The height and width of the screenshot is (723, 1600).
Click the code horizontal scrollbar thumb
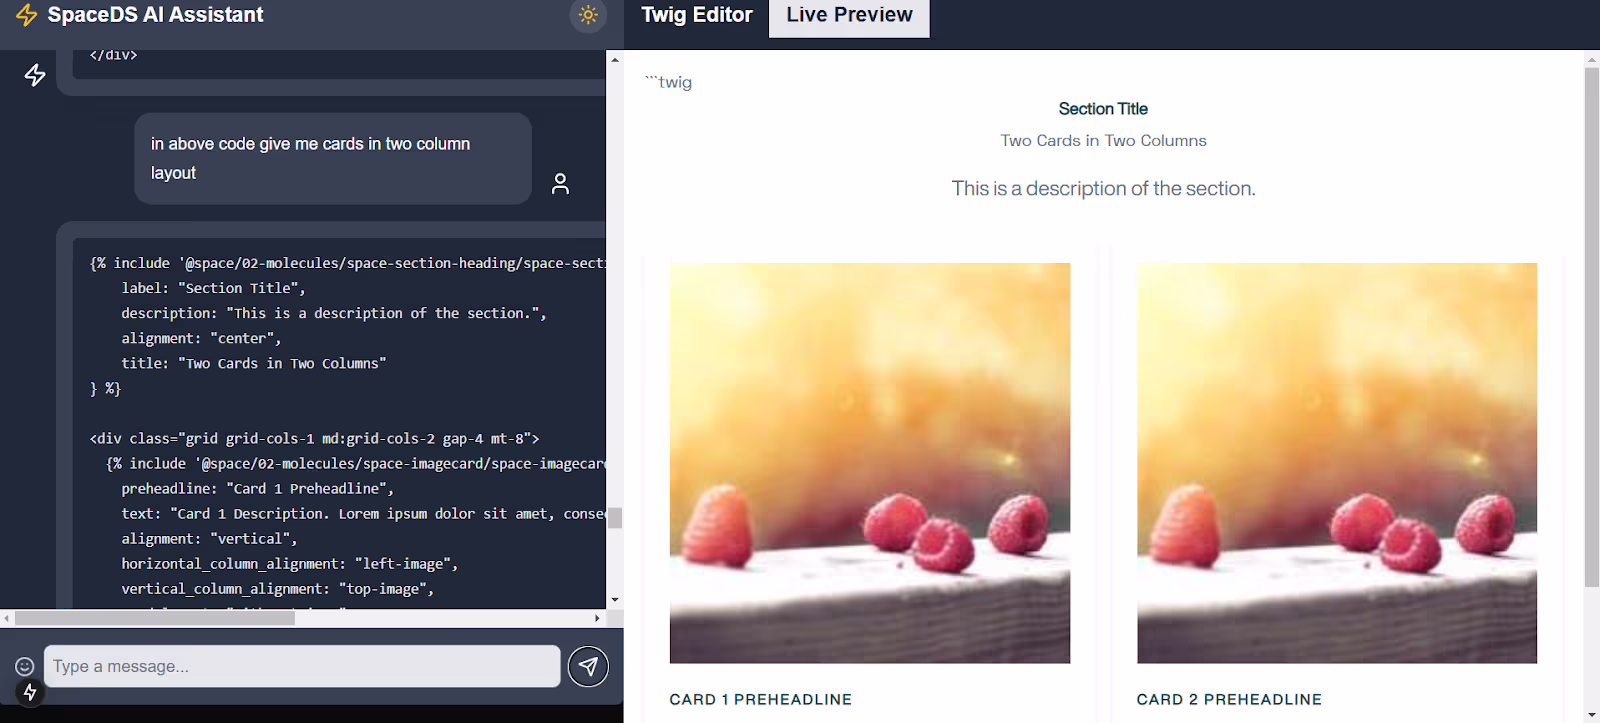[155, 618]
